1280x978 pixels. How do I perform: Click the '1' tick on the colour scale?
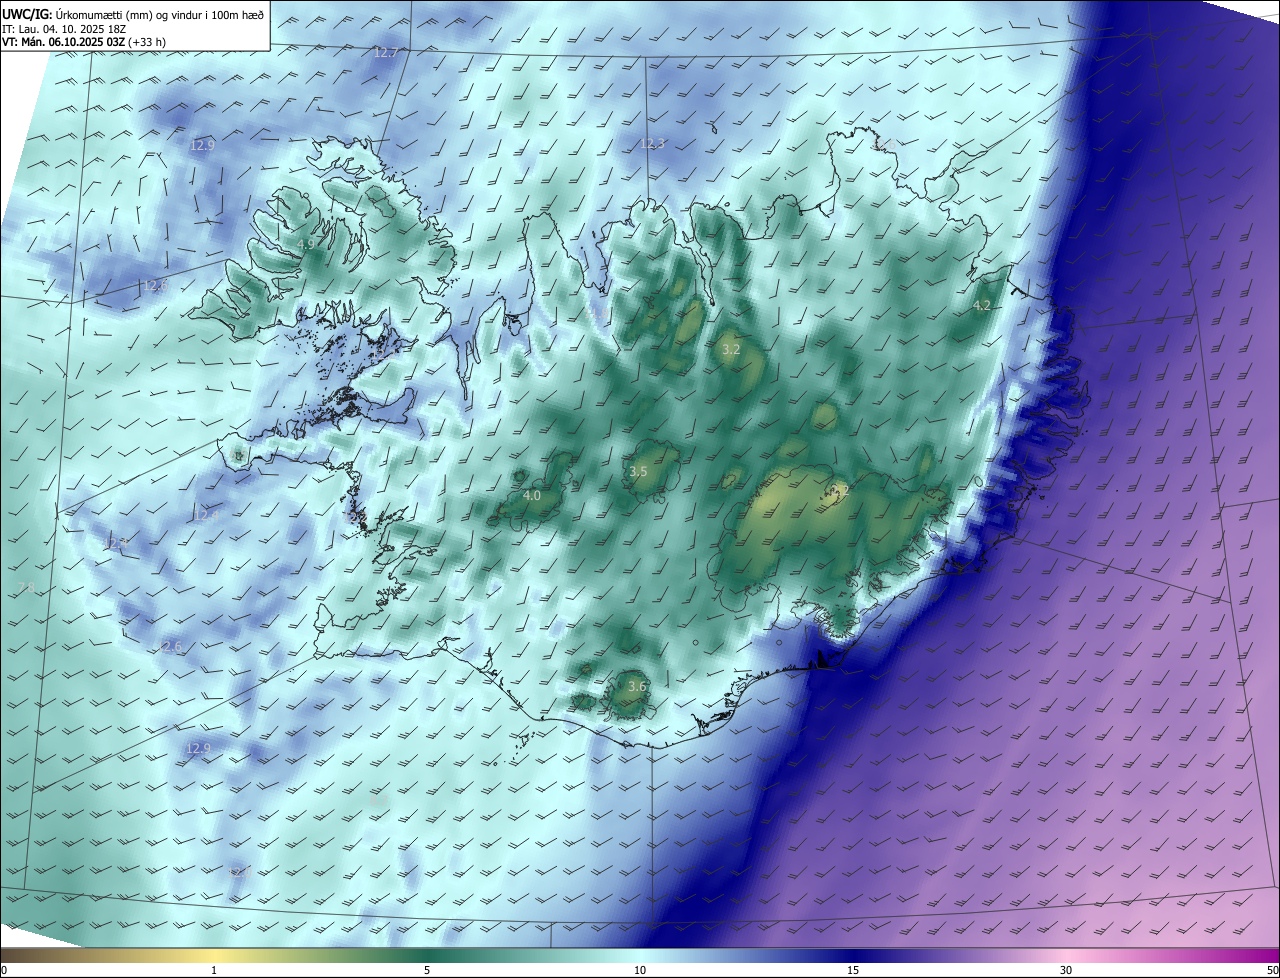(214, 970)
